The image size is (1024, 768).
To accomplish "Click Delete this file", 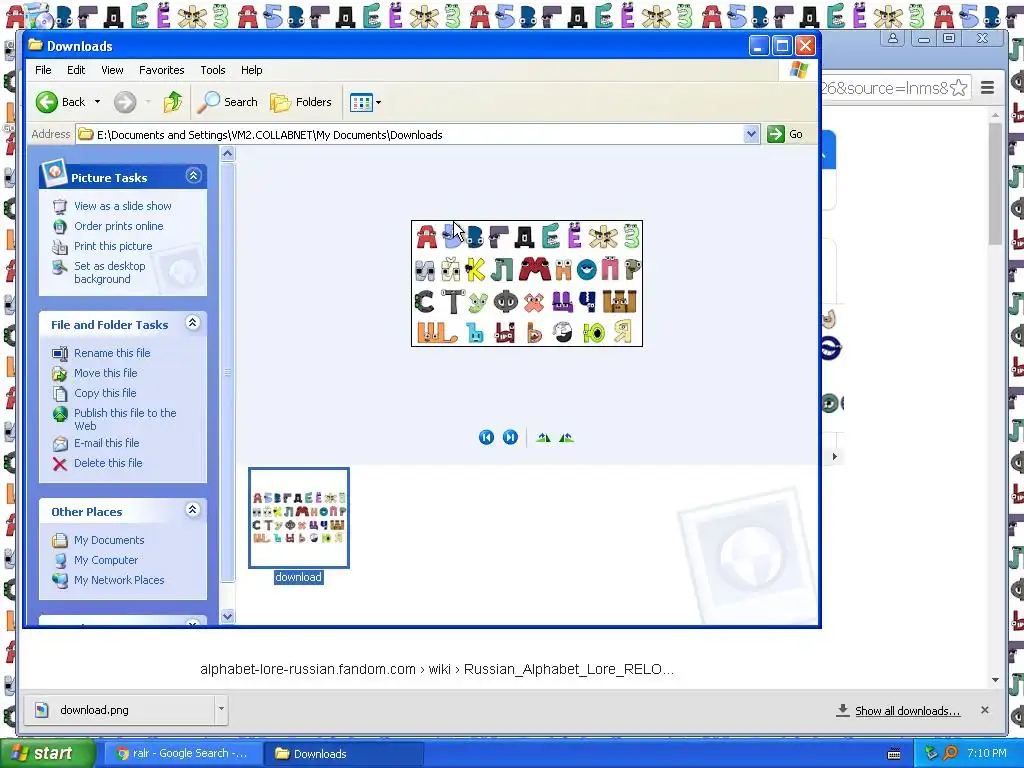I will point(108,463).
